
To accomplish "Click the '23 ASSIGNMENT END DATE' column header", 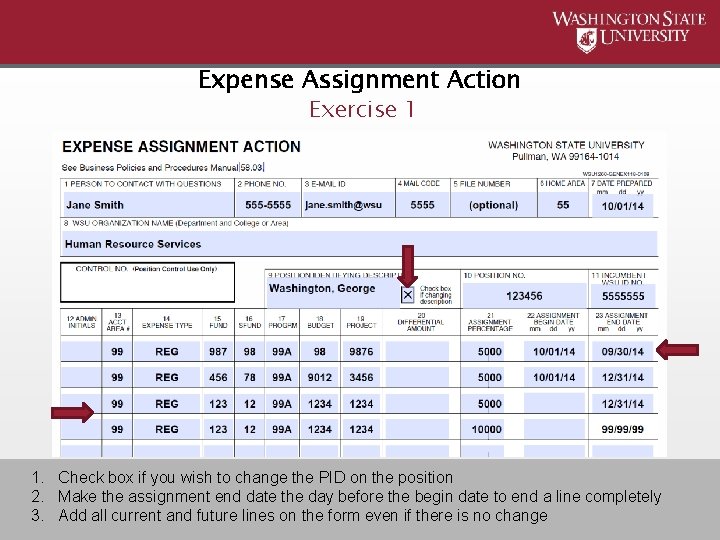I will (x=621, y=322).
